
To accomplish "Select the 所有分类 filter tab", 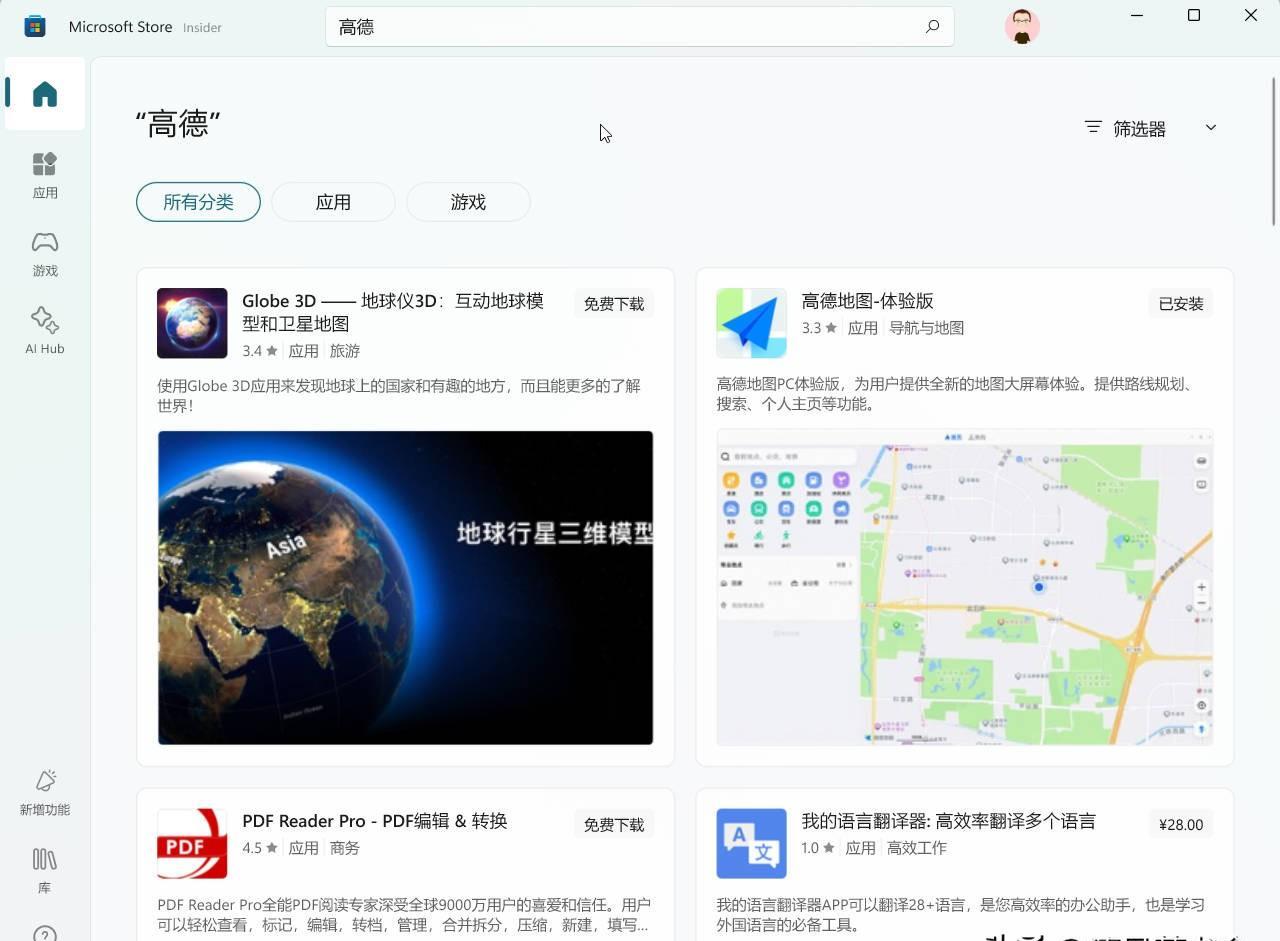I will [x=198, y=202].
